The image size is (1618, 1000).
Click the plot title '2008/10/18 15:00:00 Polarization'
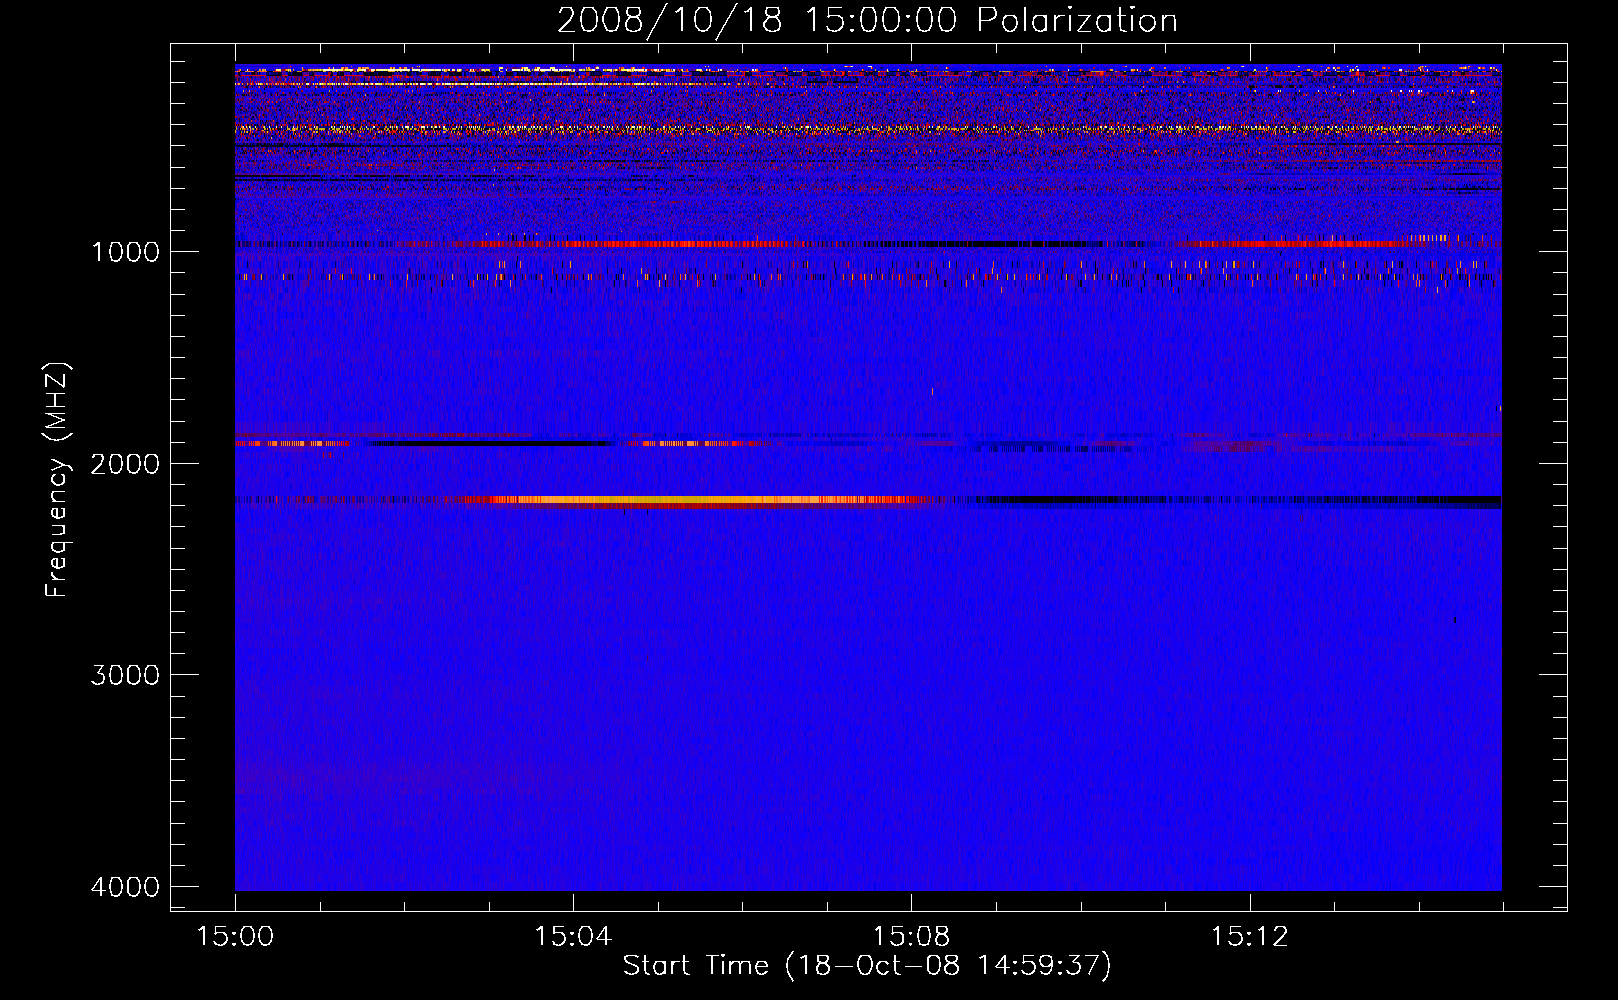coord(867,20)
